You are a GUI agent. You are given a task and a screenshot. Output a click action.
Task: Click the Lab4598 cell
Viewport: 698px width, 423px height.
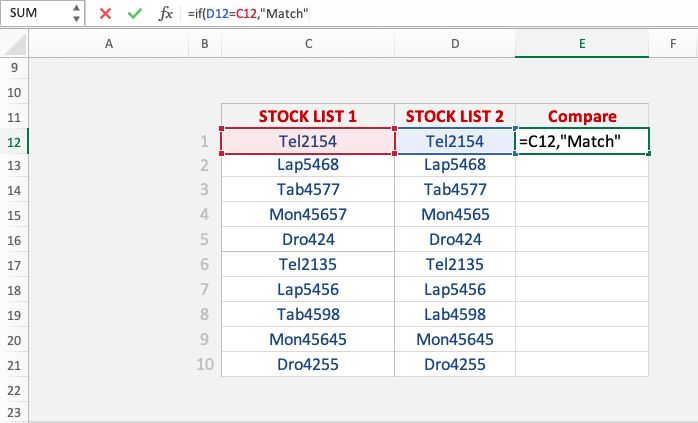(x=455, y=314)
